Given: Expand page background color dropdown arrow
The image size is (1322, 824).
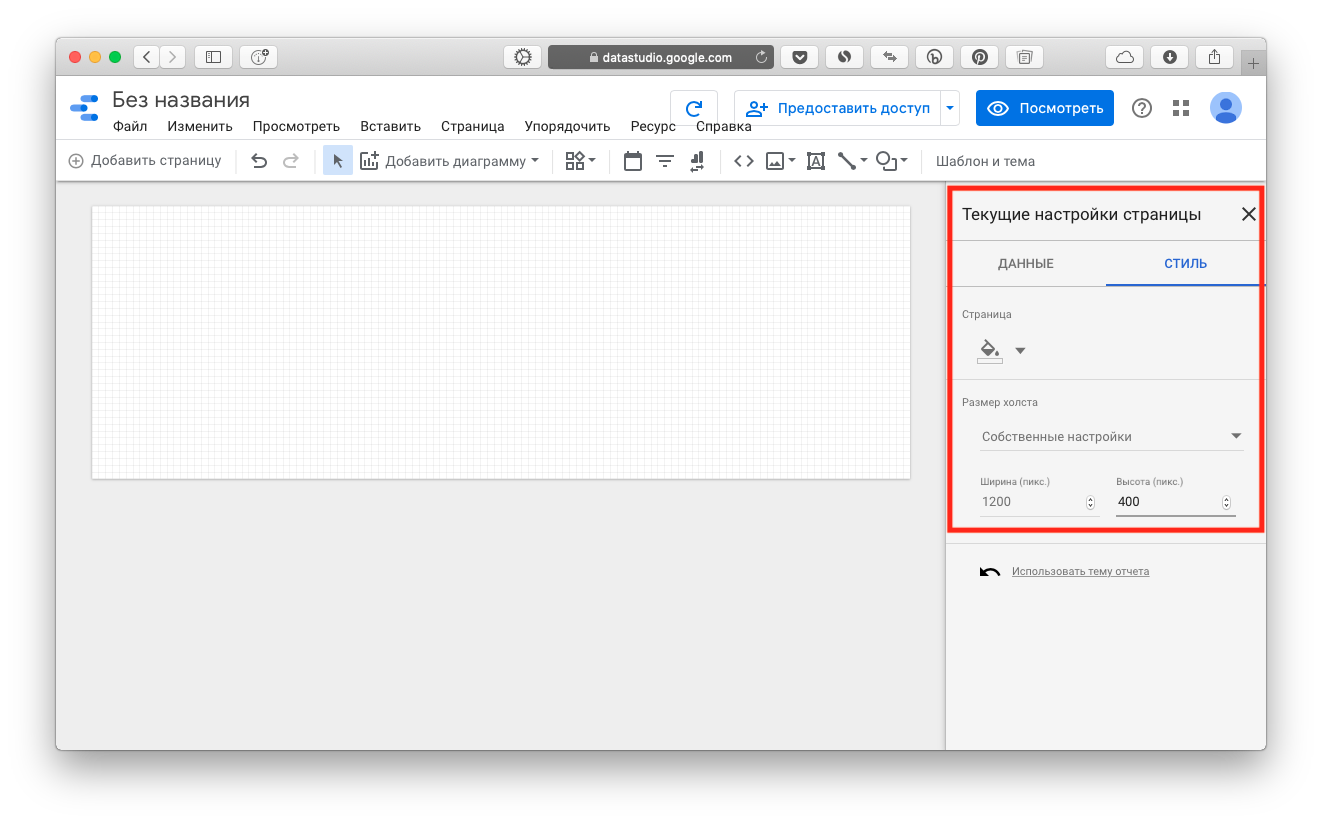Looking at the screenshot, I should click(x=1020, y=351).
